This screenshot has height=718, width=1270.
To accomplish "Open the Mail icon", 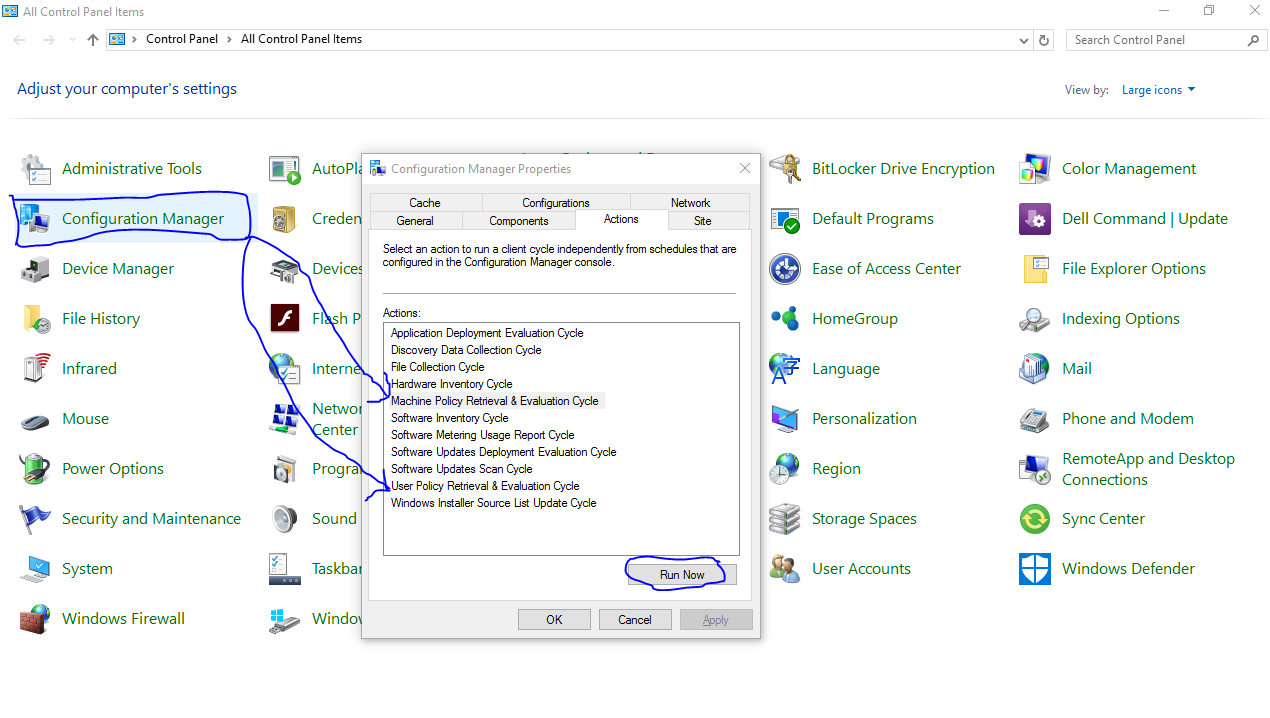I will 1035,369.
